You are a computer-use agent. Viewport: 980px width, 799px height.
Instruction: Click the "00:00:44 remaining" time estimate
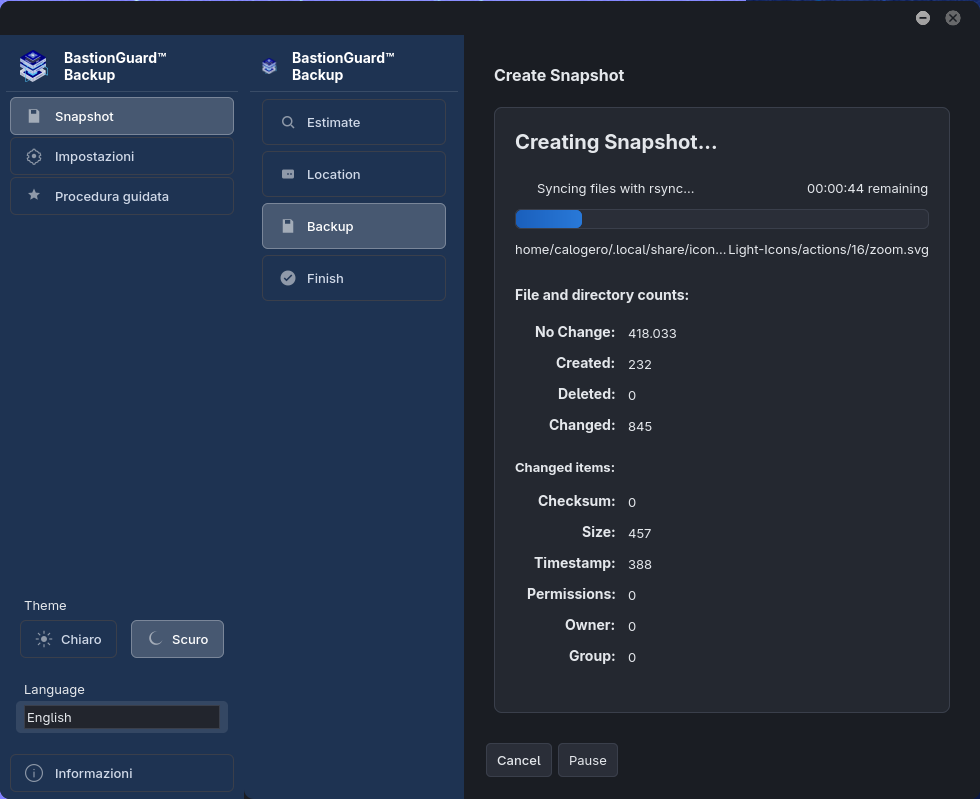(x=868, y=189)
